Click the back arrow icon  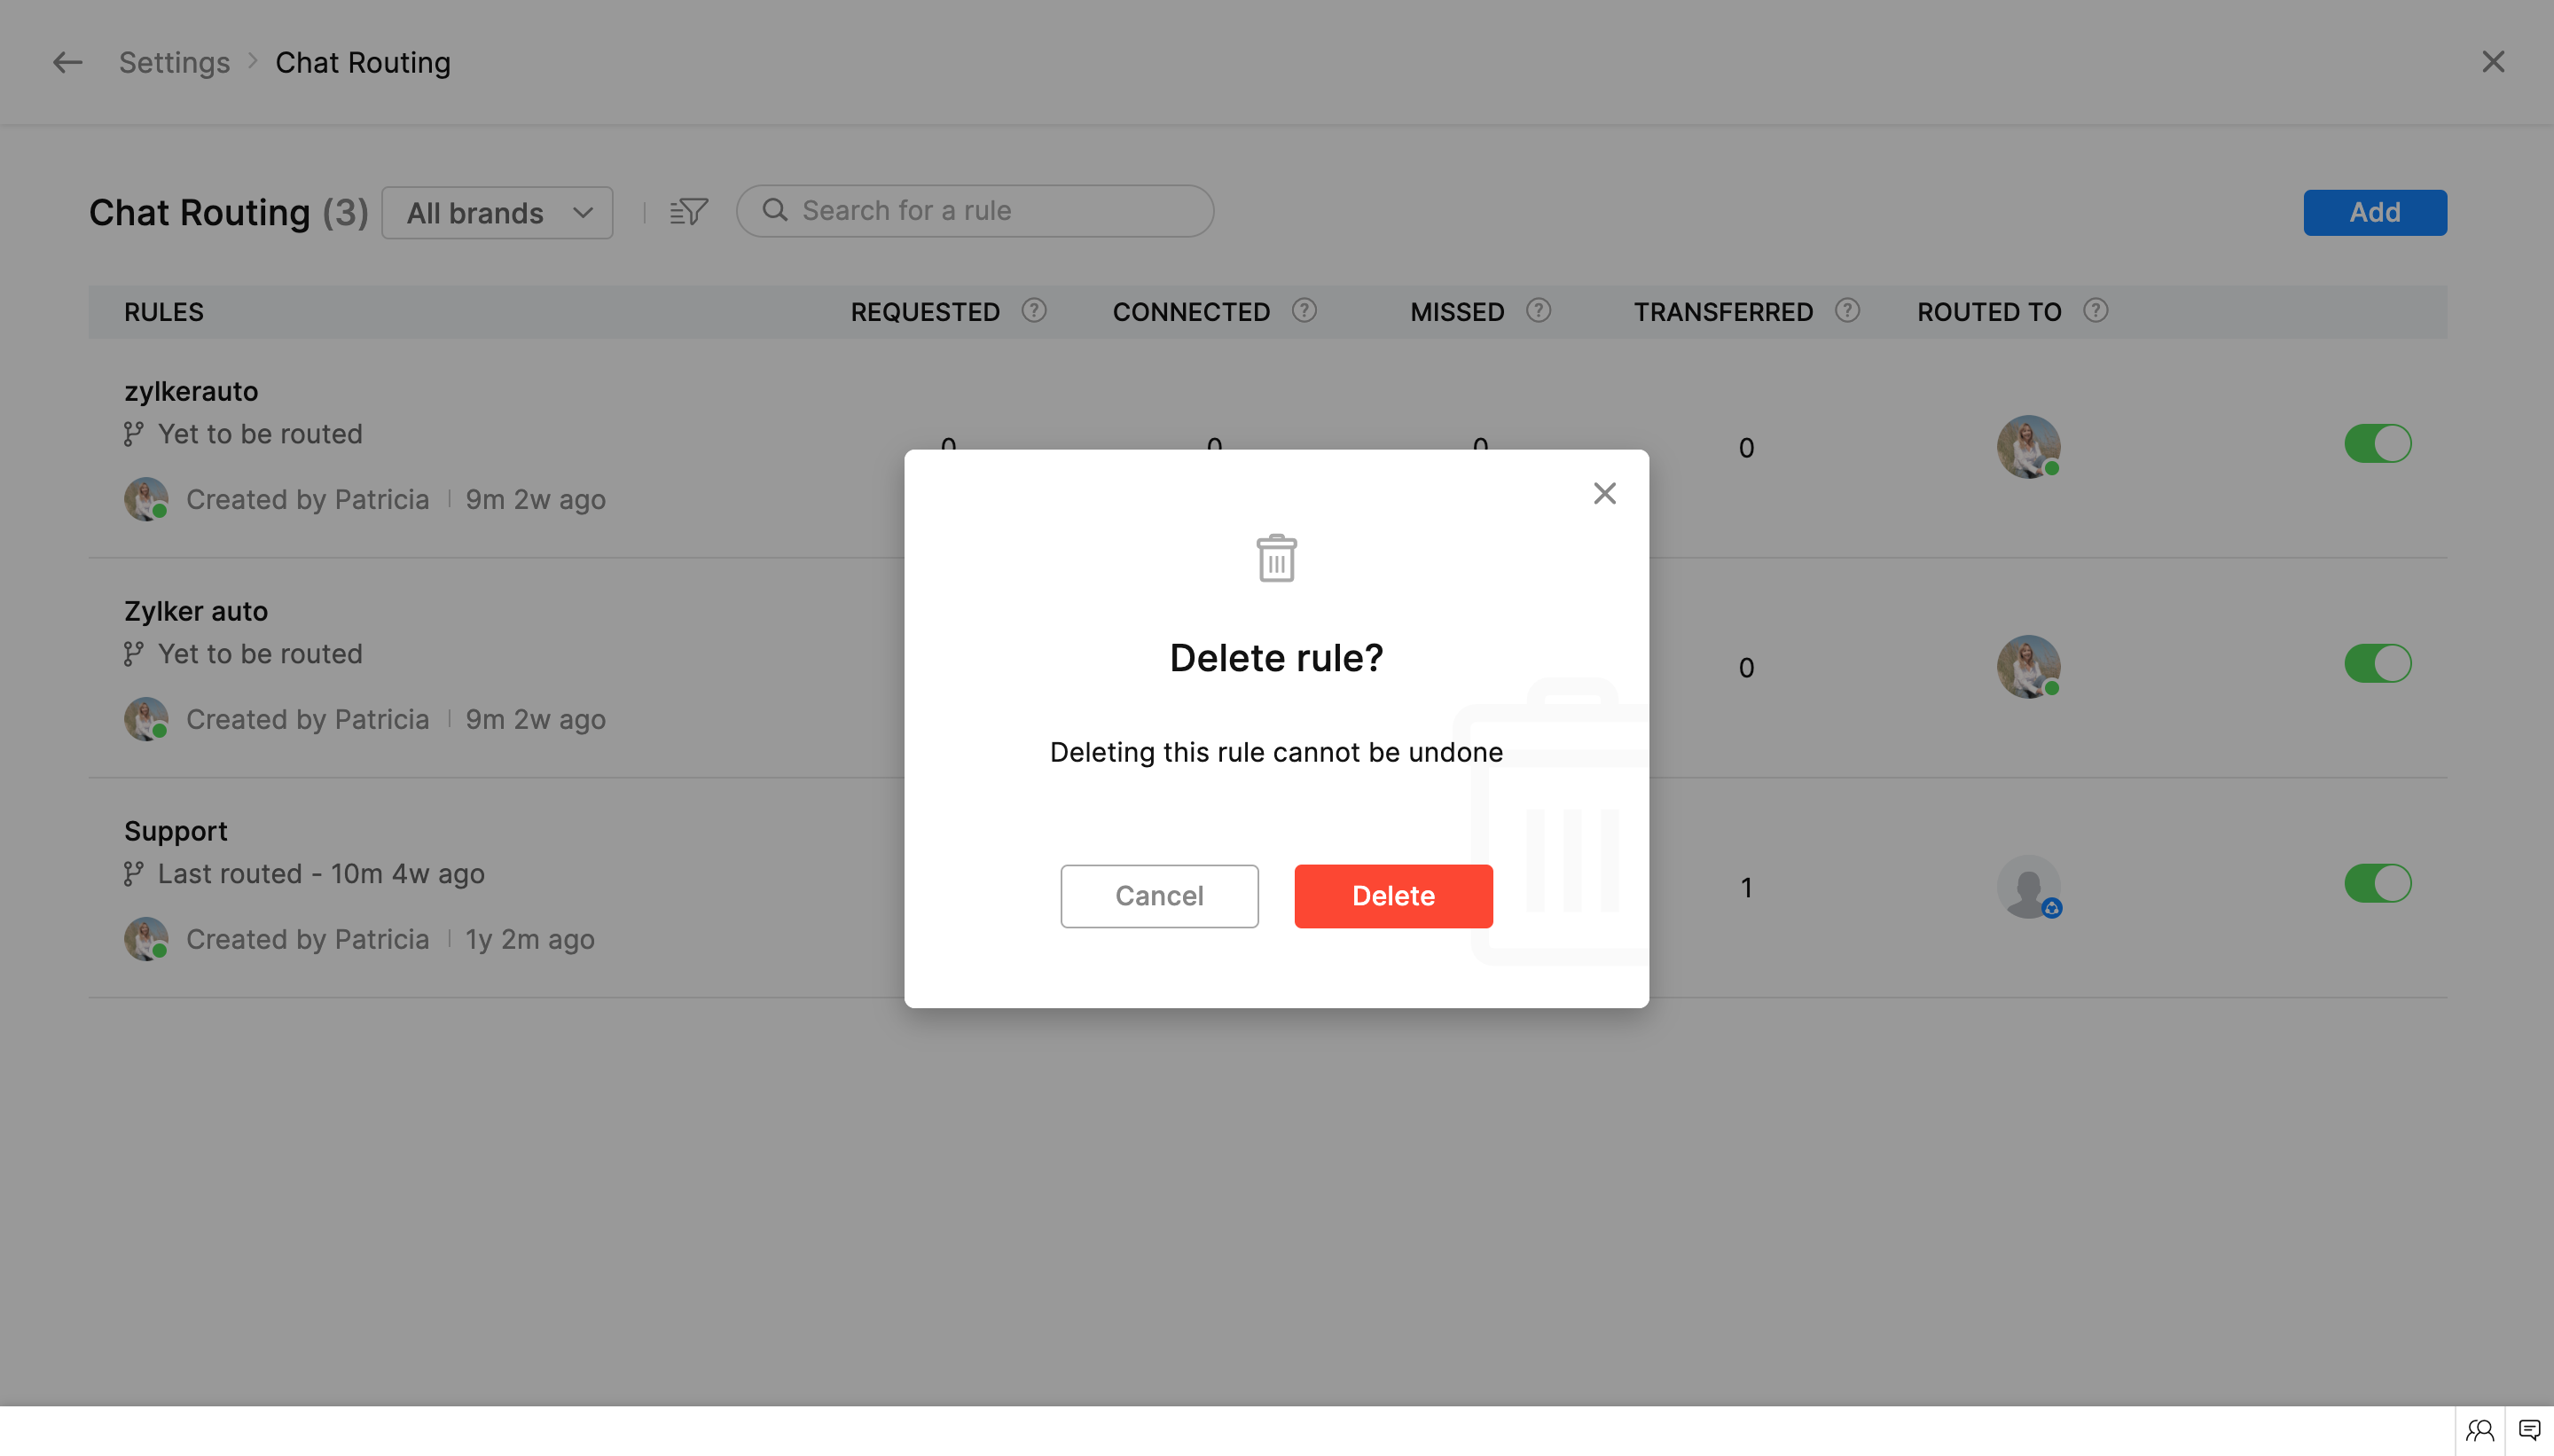67,62
